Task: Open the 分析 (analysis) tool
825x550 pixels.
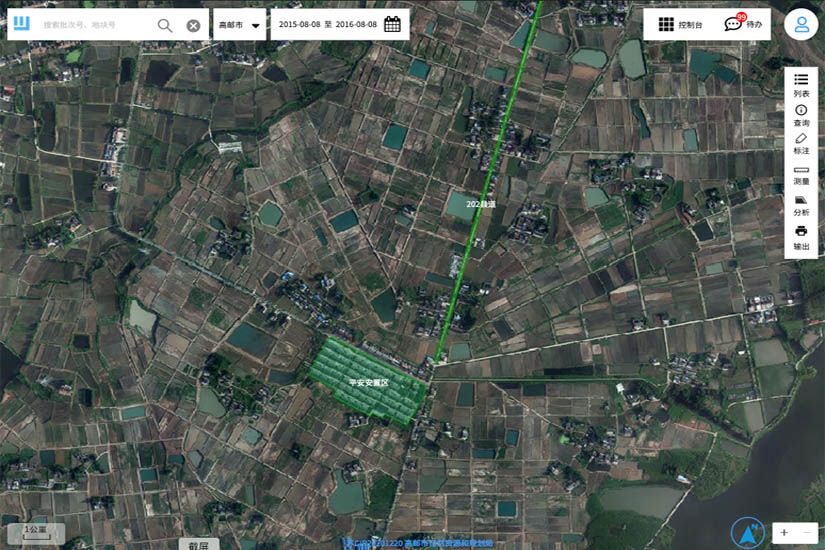Action: point(801,205)
